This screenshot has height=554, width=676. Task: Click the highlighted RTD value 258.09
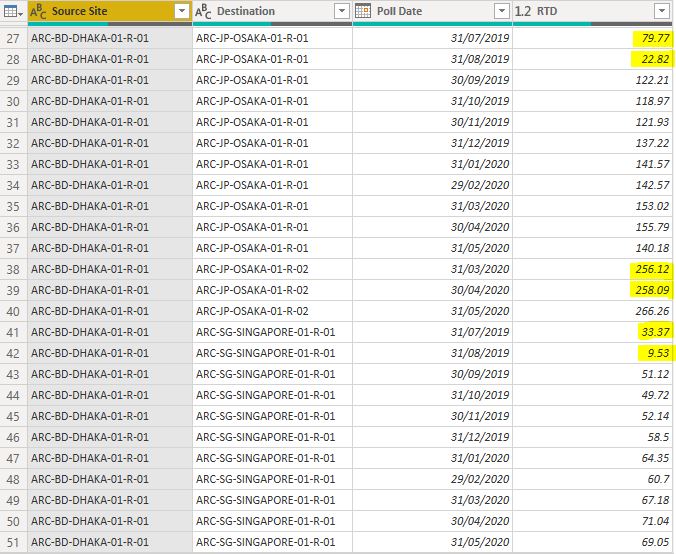click(x=653, y=290)
